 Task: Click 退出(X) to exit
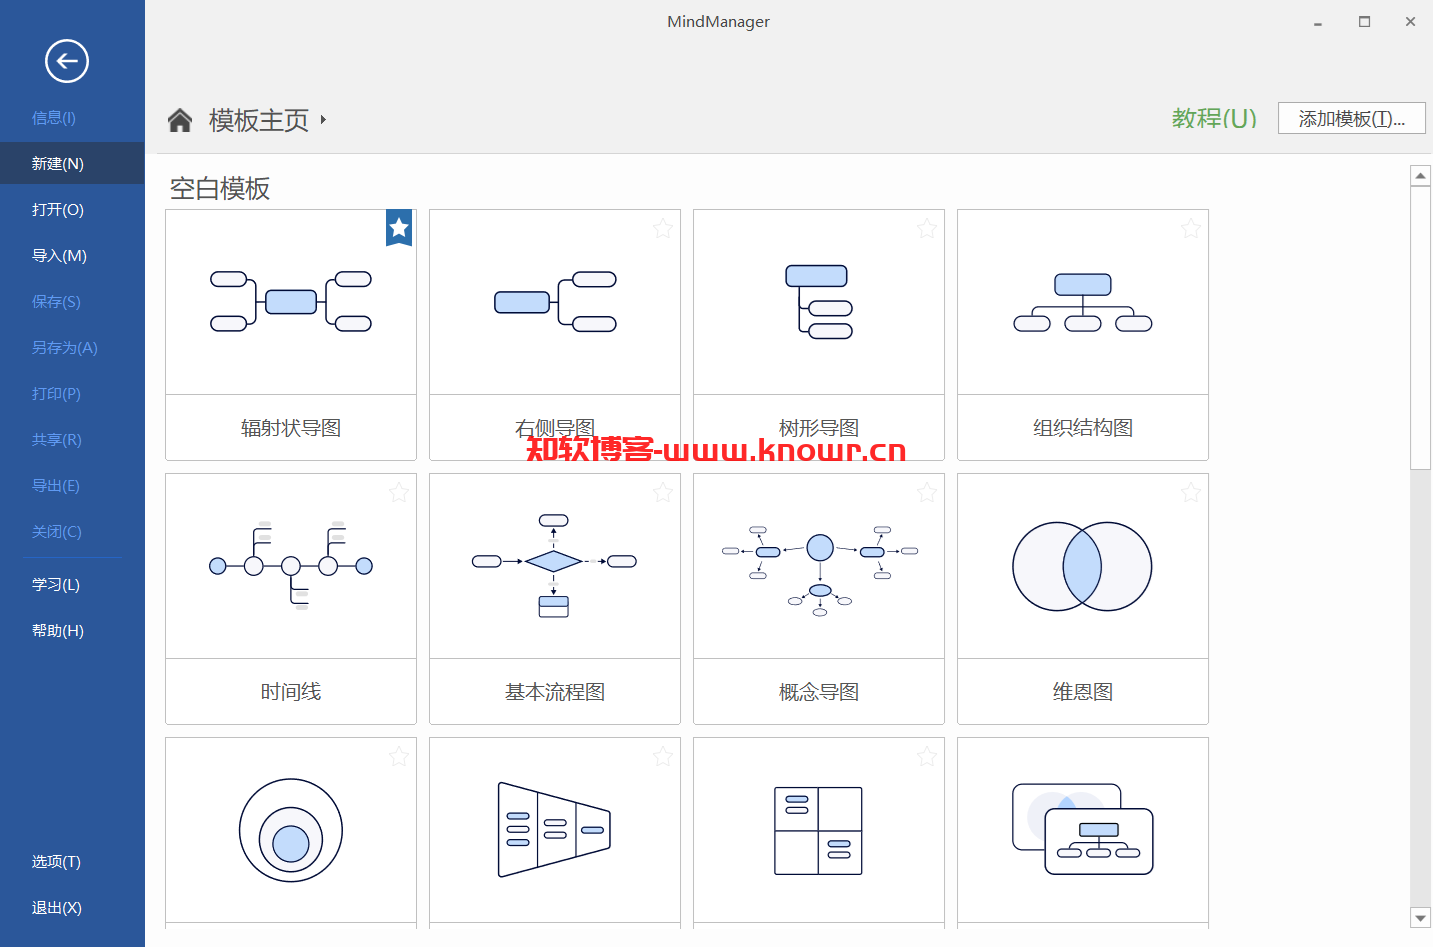coord(57,908)
